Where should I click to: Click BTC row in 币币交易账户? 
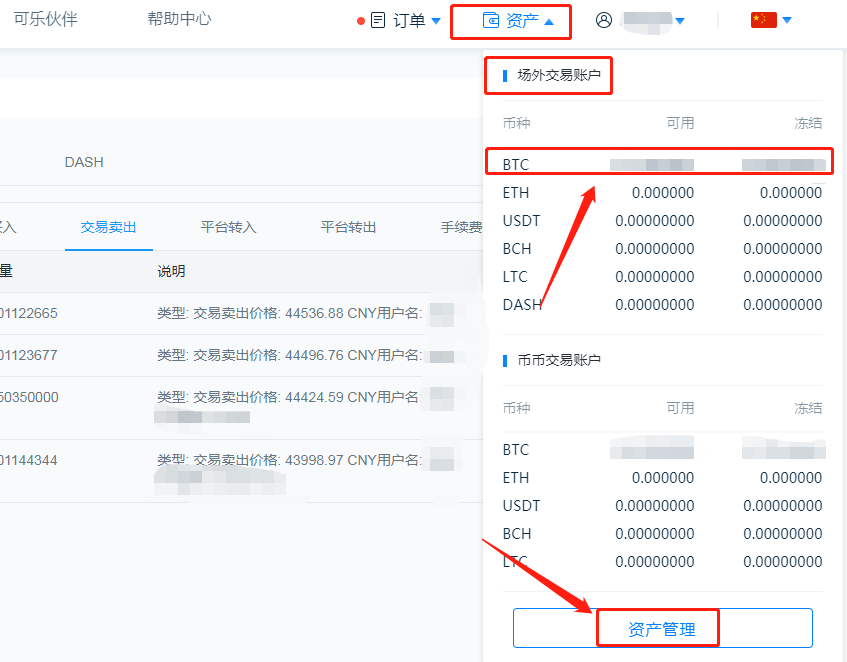pos(662,450)
